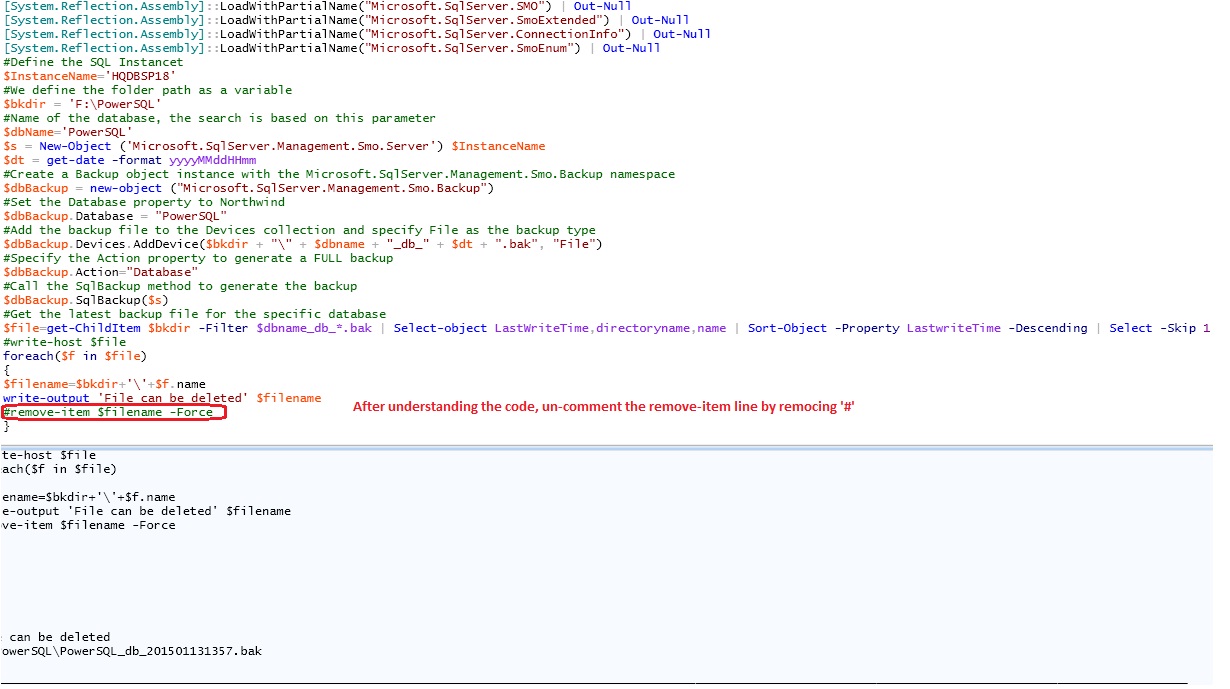Click the commented remove-item line in the red box
Screen dimensions: 1230x689
[112, 412]
